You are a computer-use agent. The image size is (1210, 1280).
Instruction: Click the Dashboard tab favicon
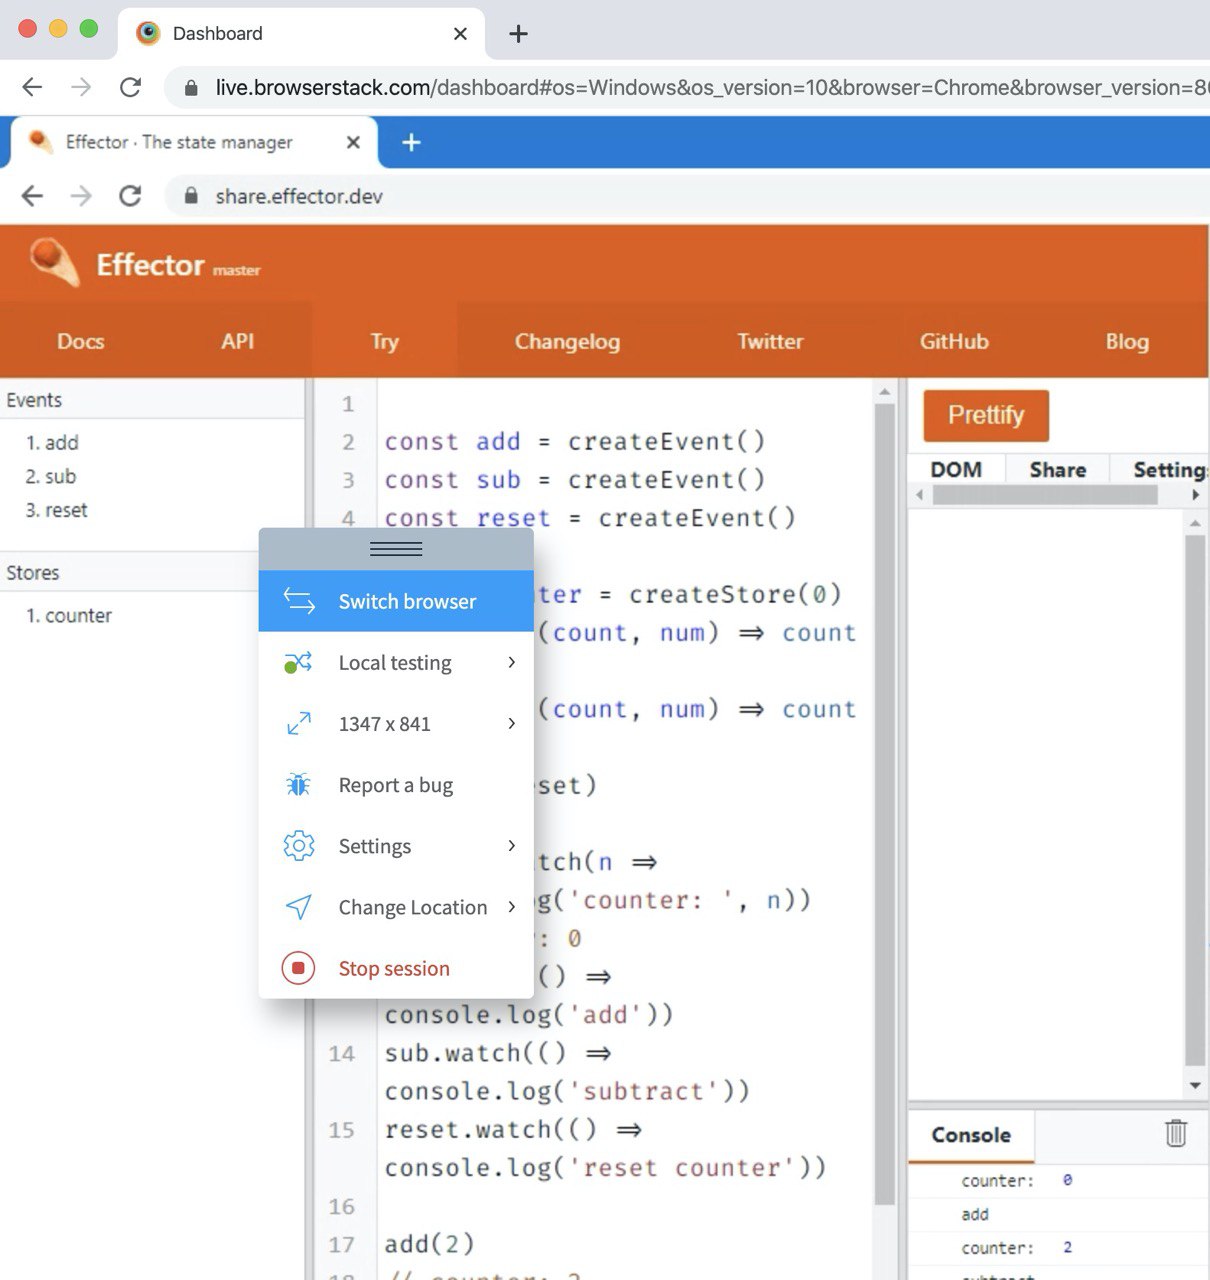(148, 33)
